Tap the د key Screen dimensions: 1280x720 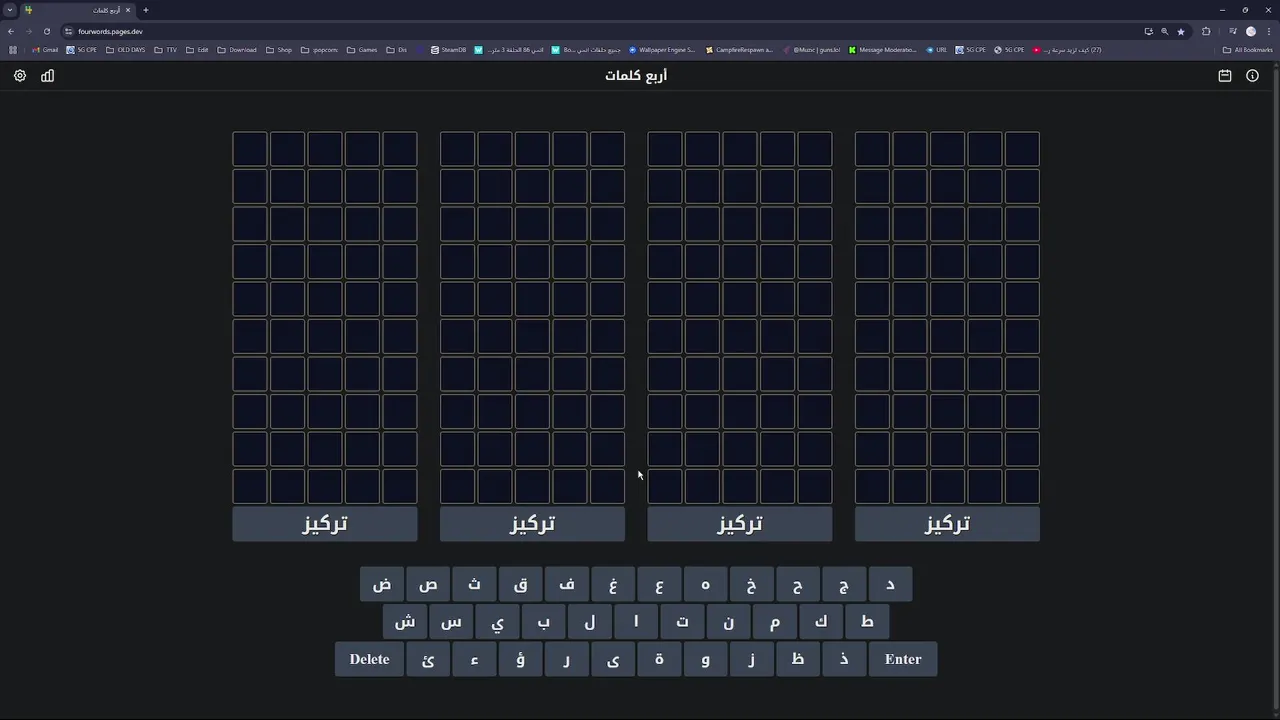[x=890, y=584]
